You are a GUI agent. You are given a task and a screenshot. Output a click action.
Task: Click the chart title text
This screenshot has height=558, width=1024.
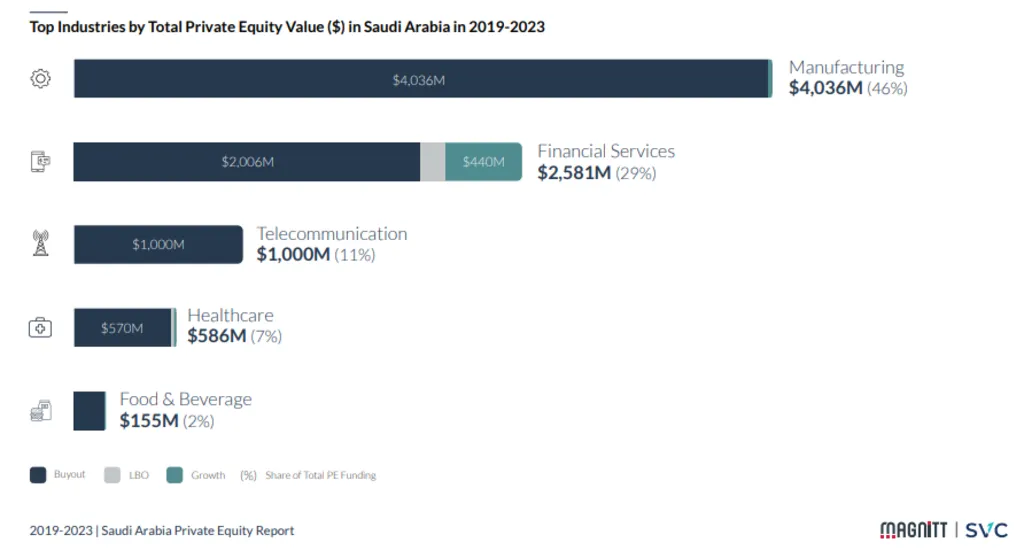pos(287,27)
